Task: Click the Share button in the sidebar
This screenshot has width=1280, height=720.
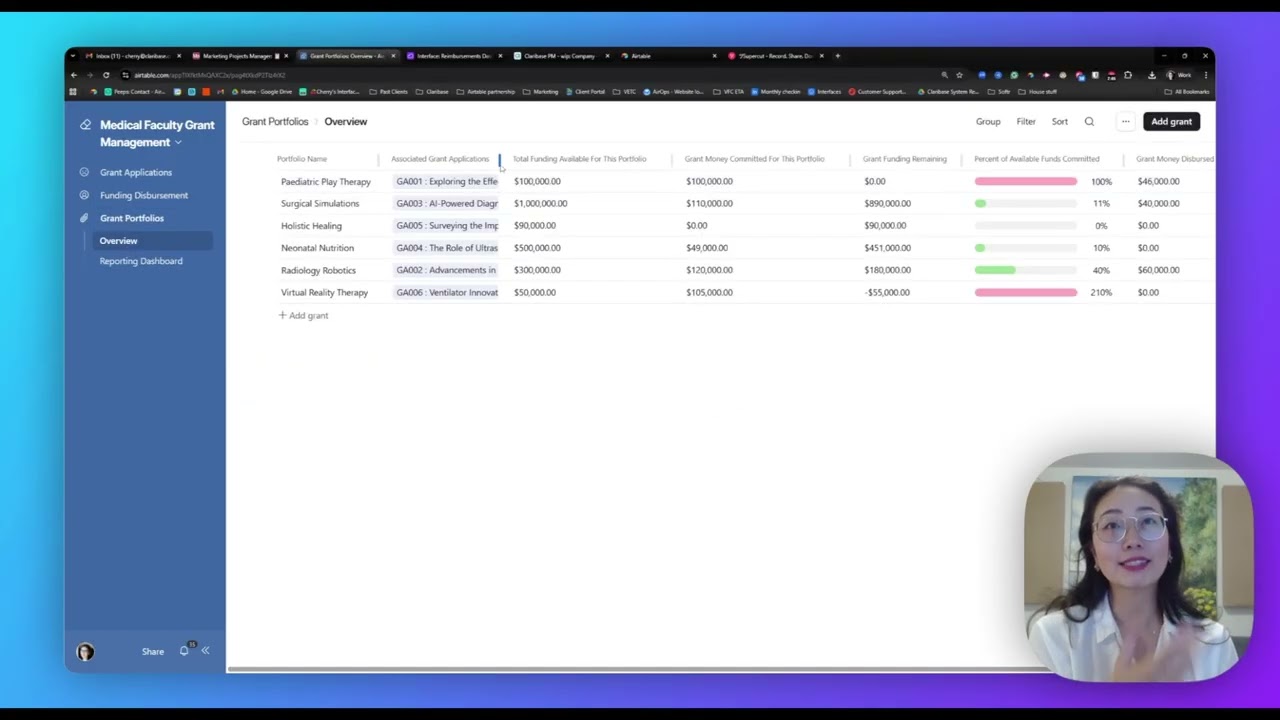Action: click(153, 652)
